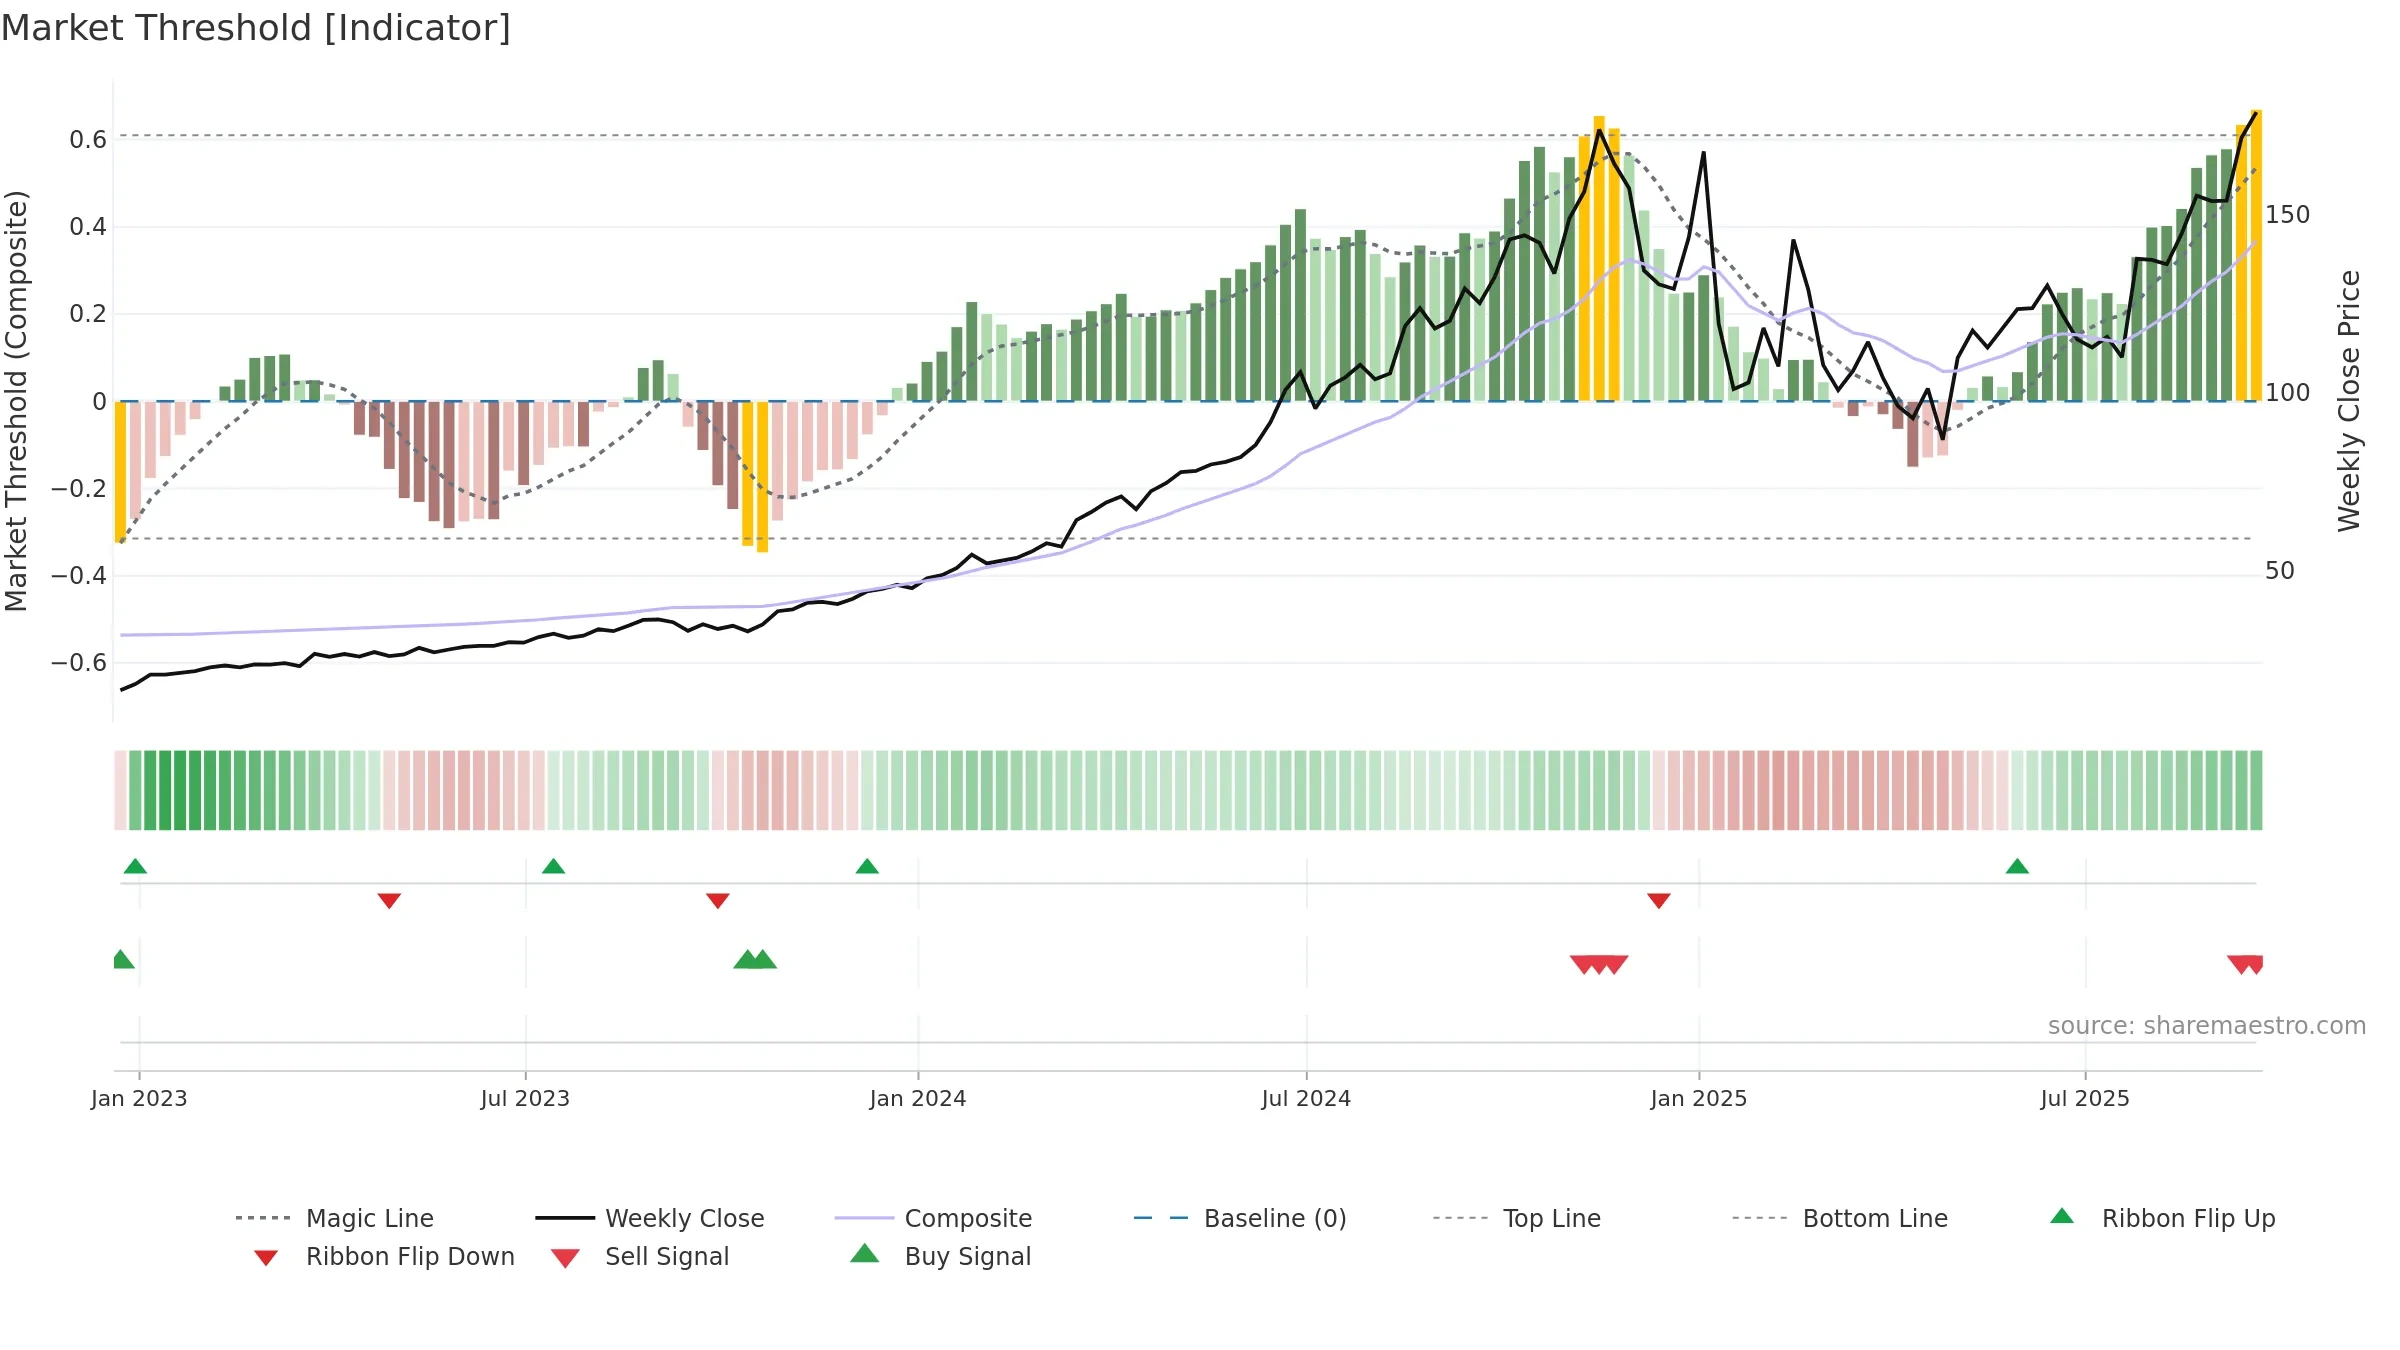Image resolution: width=2400 pixels, height=1350 pixels.
Task: Click the Sell Signal cluster in late 2024
Action: 1599,964
